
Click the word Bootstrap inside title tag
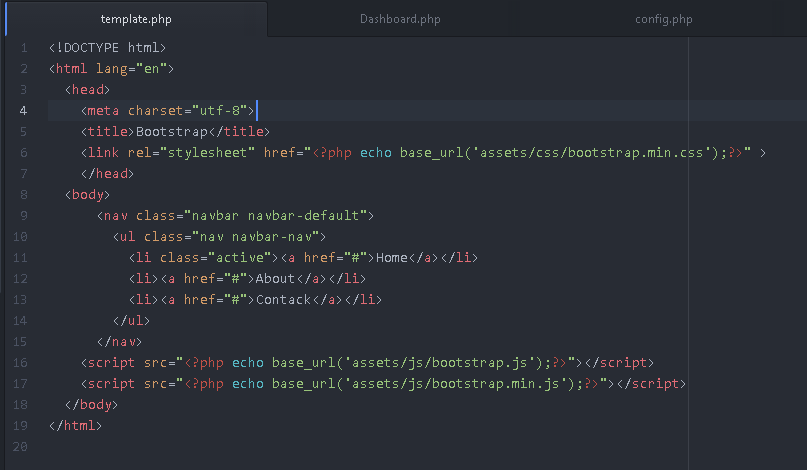click(171, 132)
